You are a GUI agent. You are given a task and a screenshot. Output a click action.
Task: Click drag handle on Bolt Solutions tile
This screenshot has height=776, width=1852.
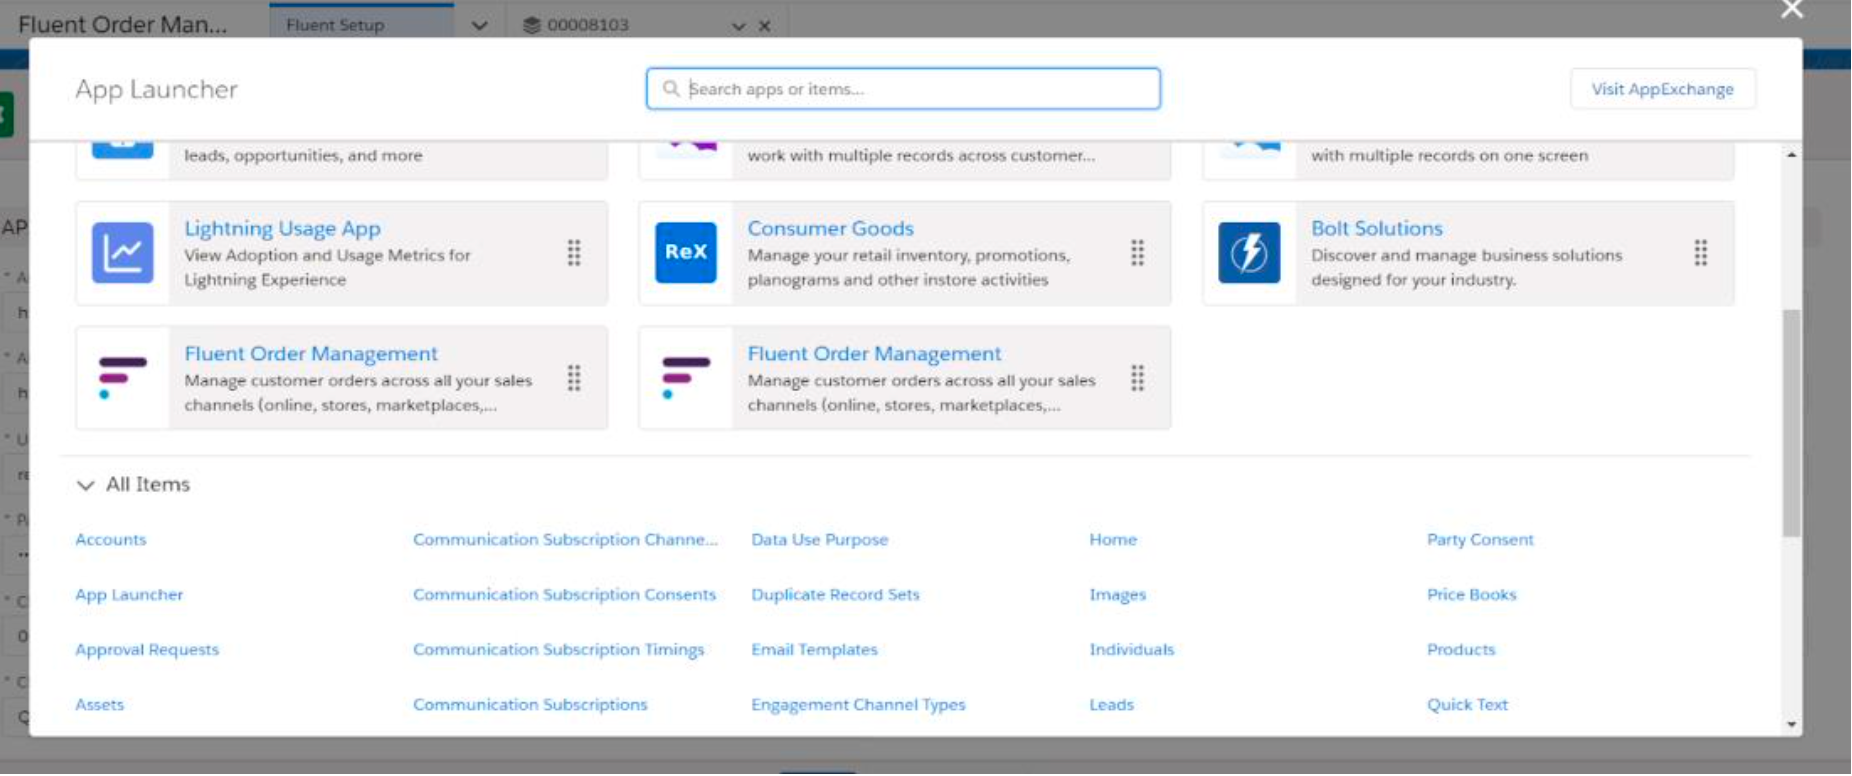point(1700,253)
